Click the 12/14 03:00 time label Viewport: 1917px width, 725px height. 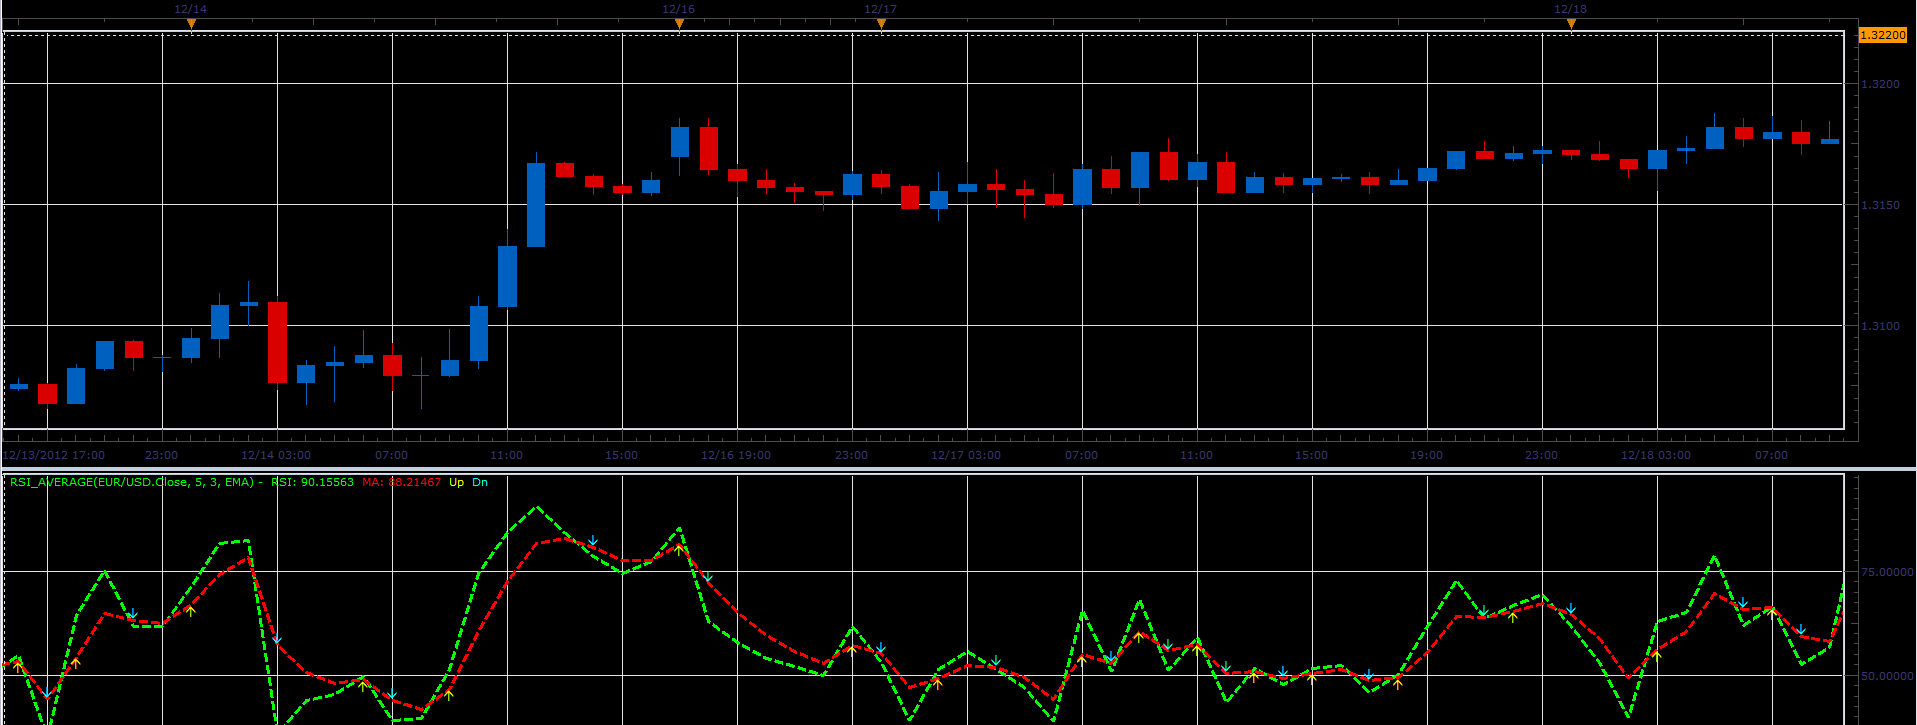click(x=276, y=455)
